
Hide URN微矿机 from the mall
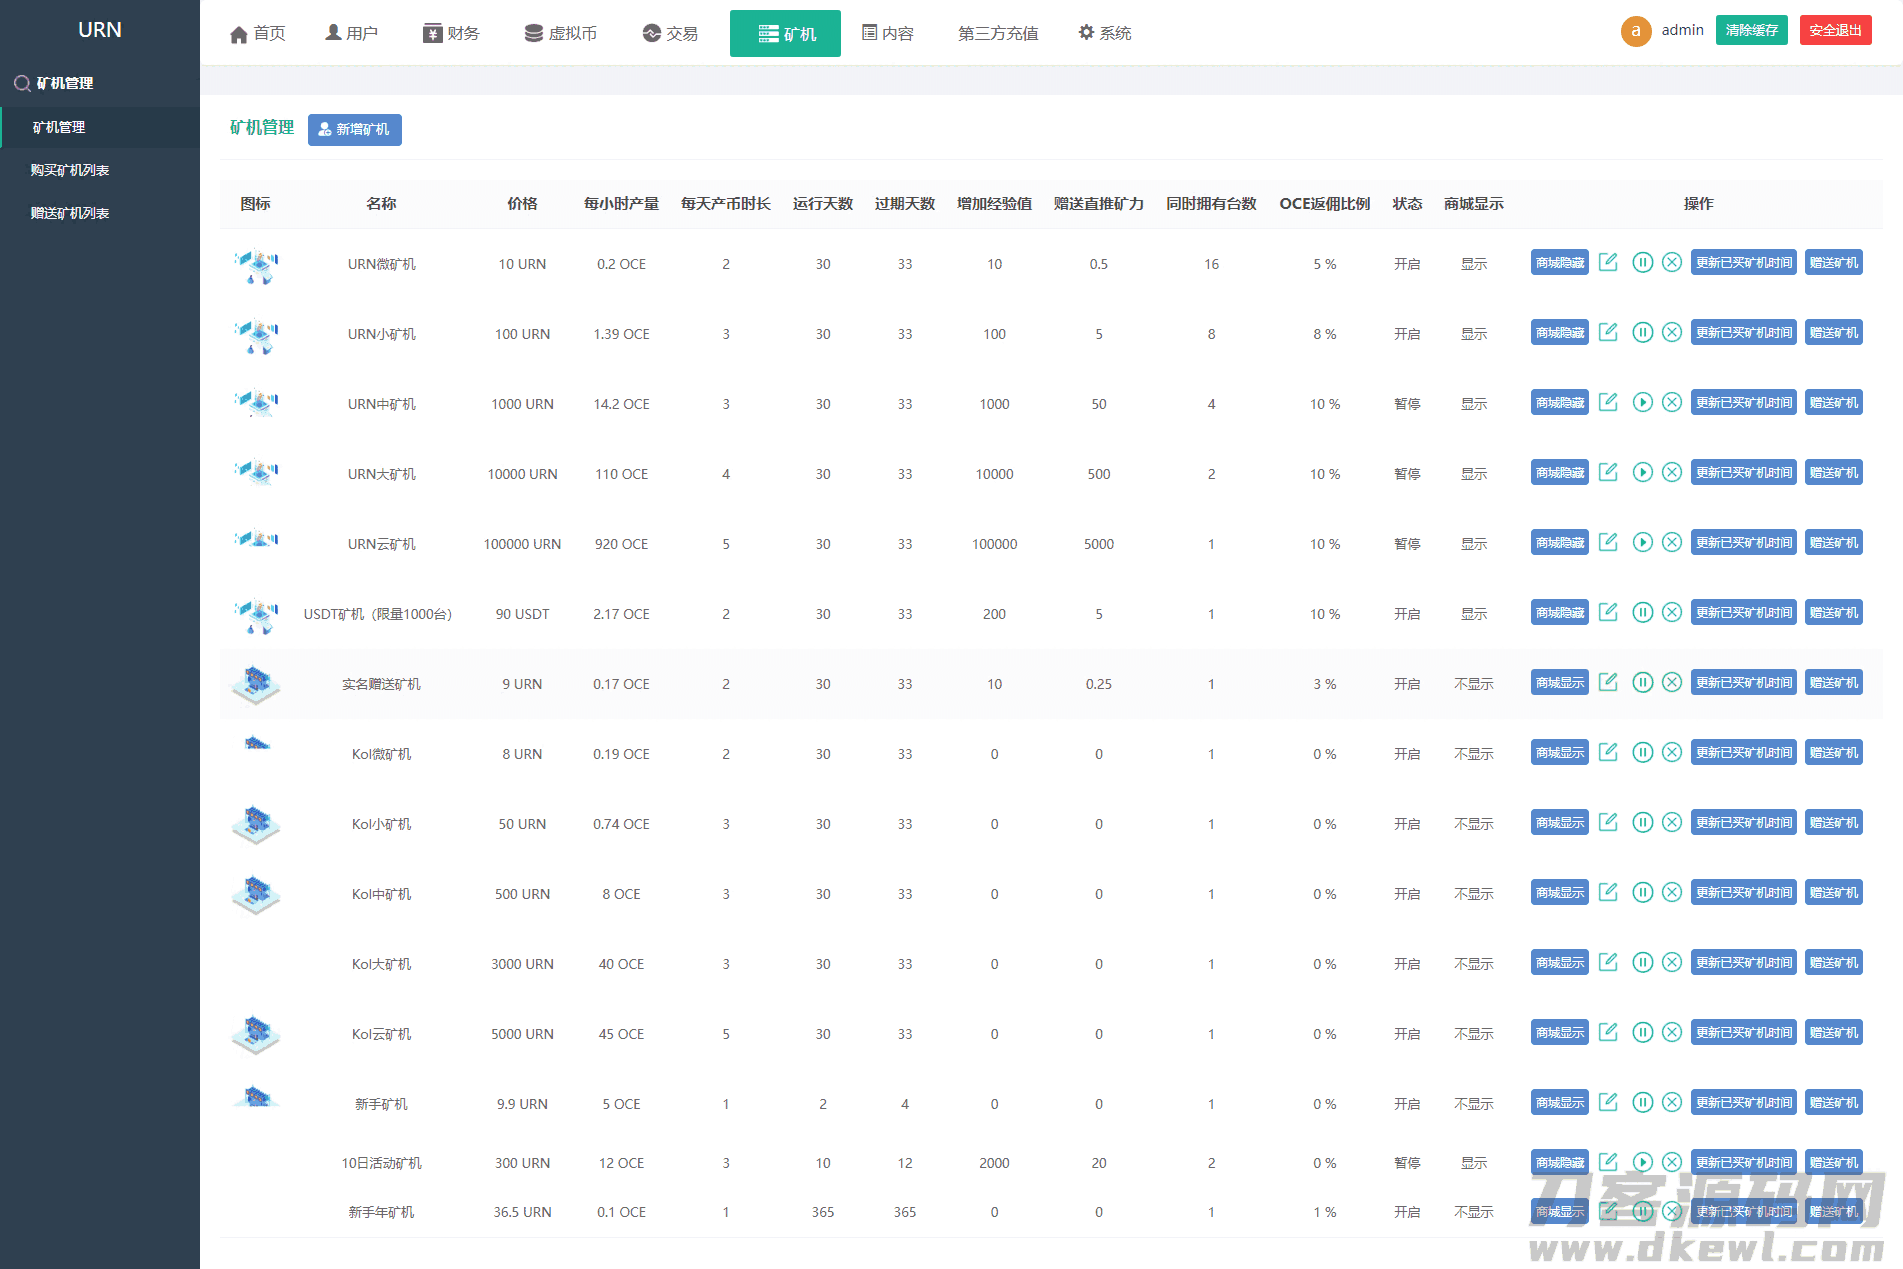pos(1559,263)
